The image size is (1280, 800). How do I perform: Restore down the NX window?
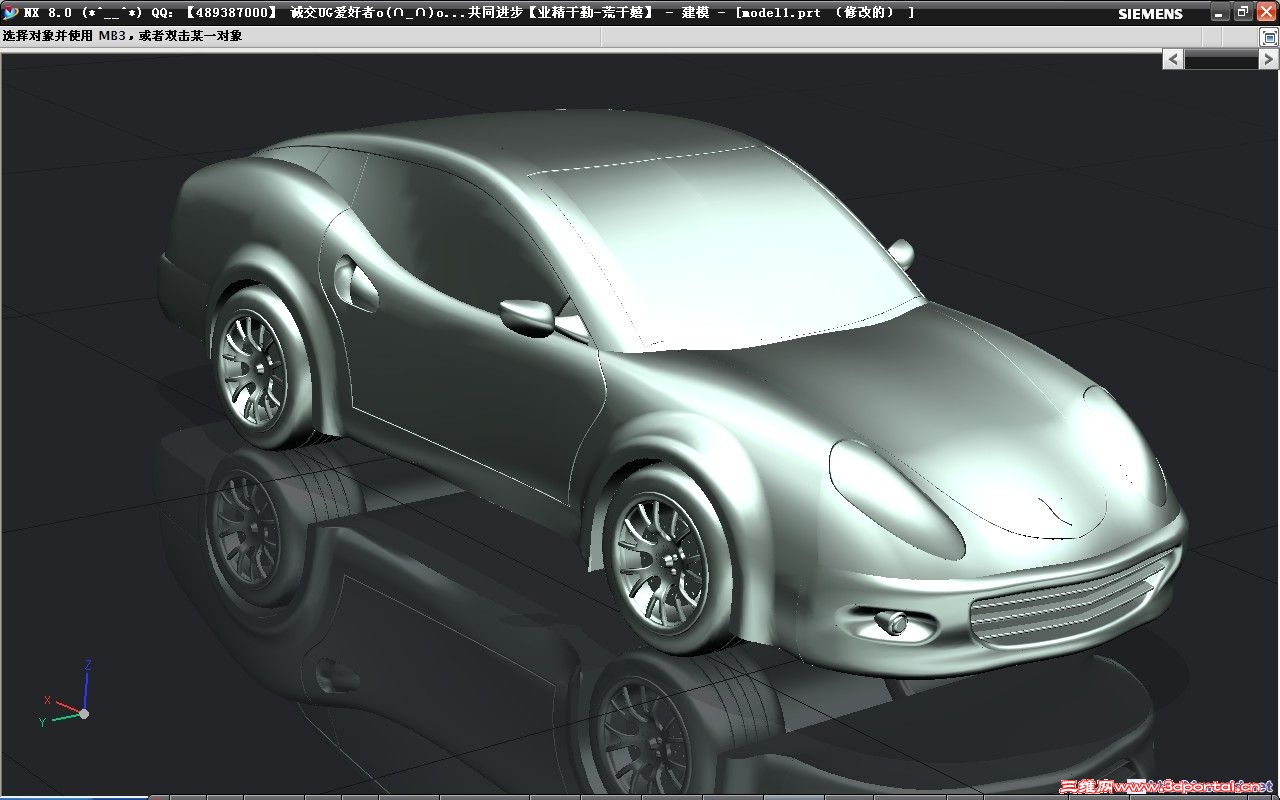click(1243, 12)
